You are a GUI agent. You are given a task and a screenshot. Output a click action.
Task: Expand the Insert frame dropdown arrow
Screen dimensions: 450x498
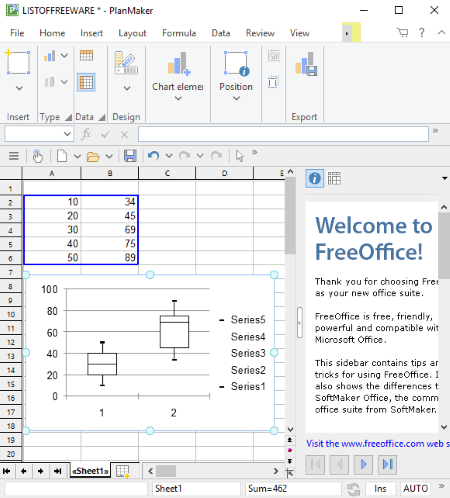coord(19,88)
